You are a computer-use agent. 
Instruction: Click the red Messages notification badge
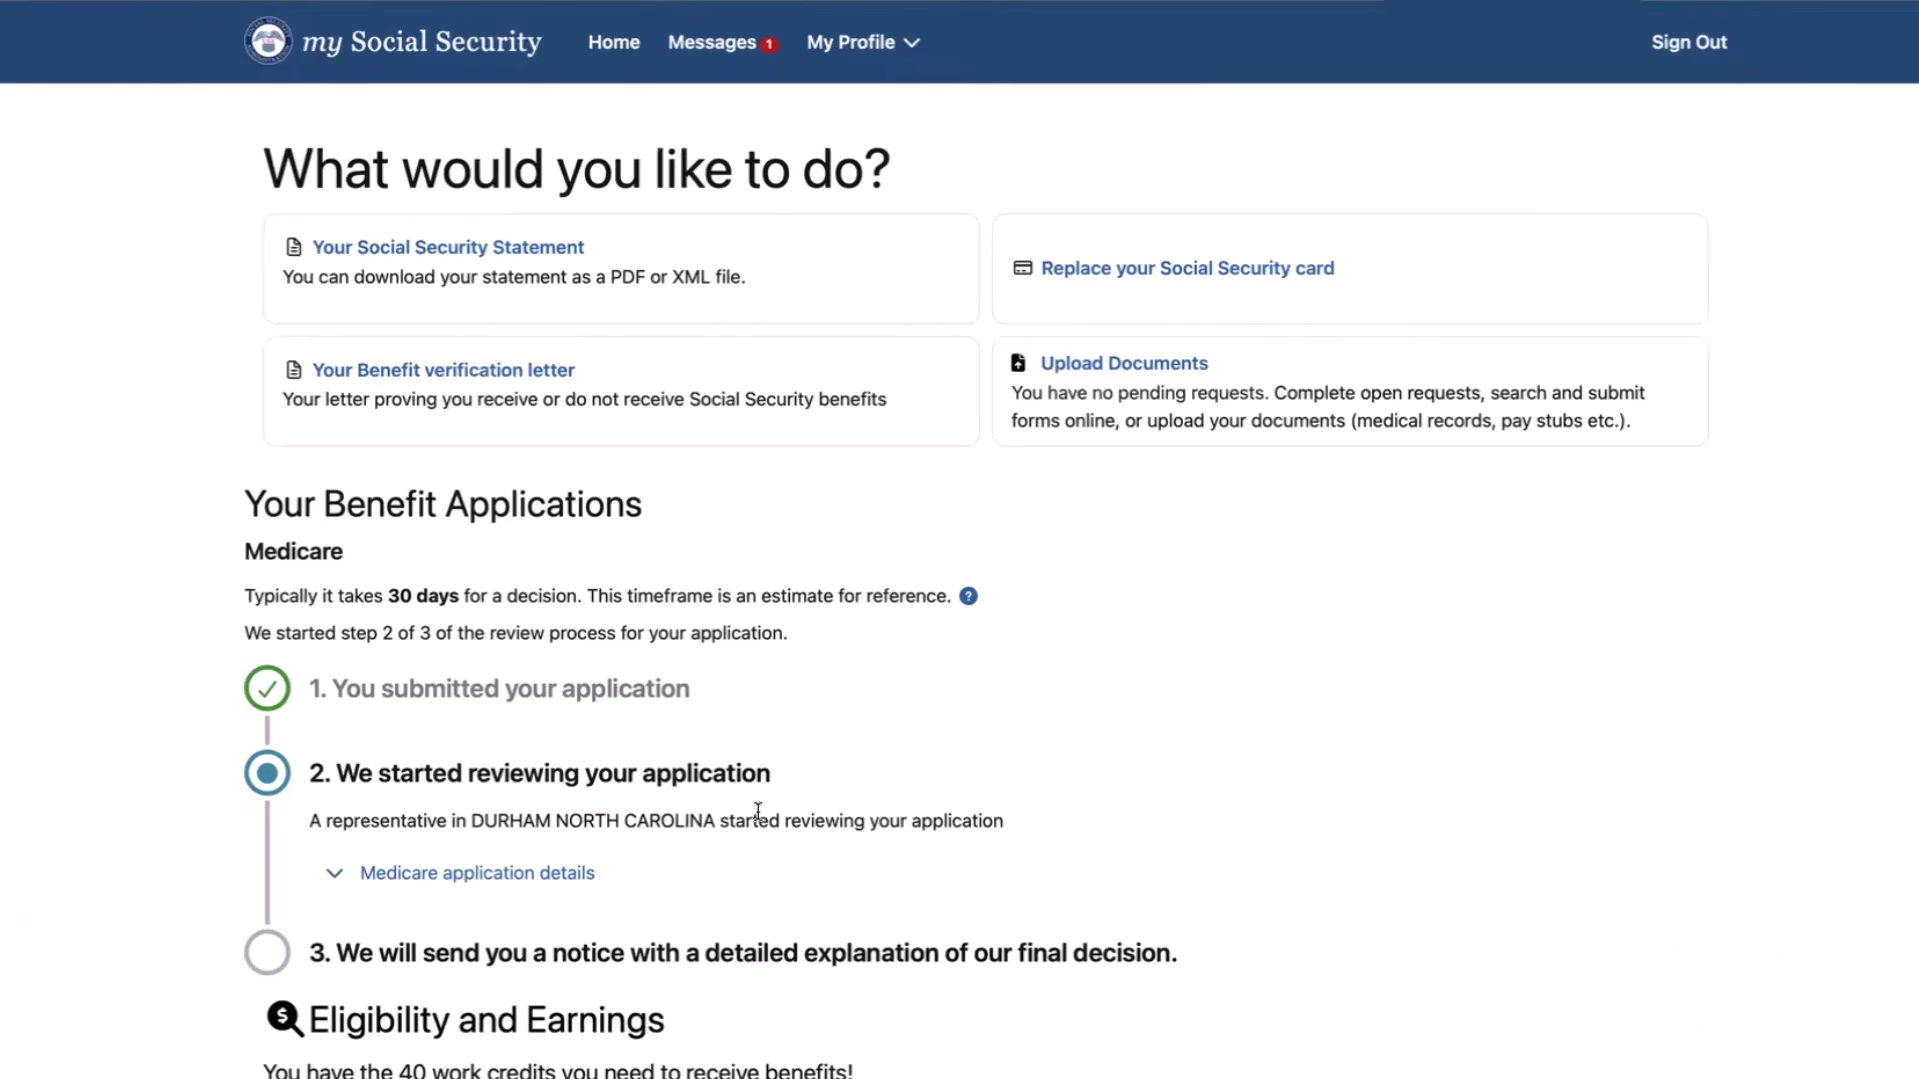coord(768,44)
